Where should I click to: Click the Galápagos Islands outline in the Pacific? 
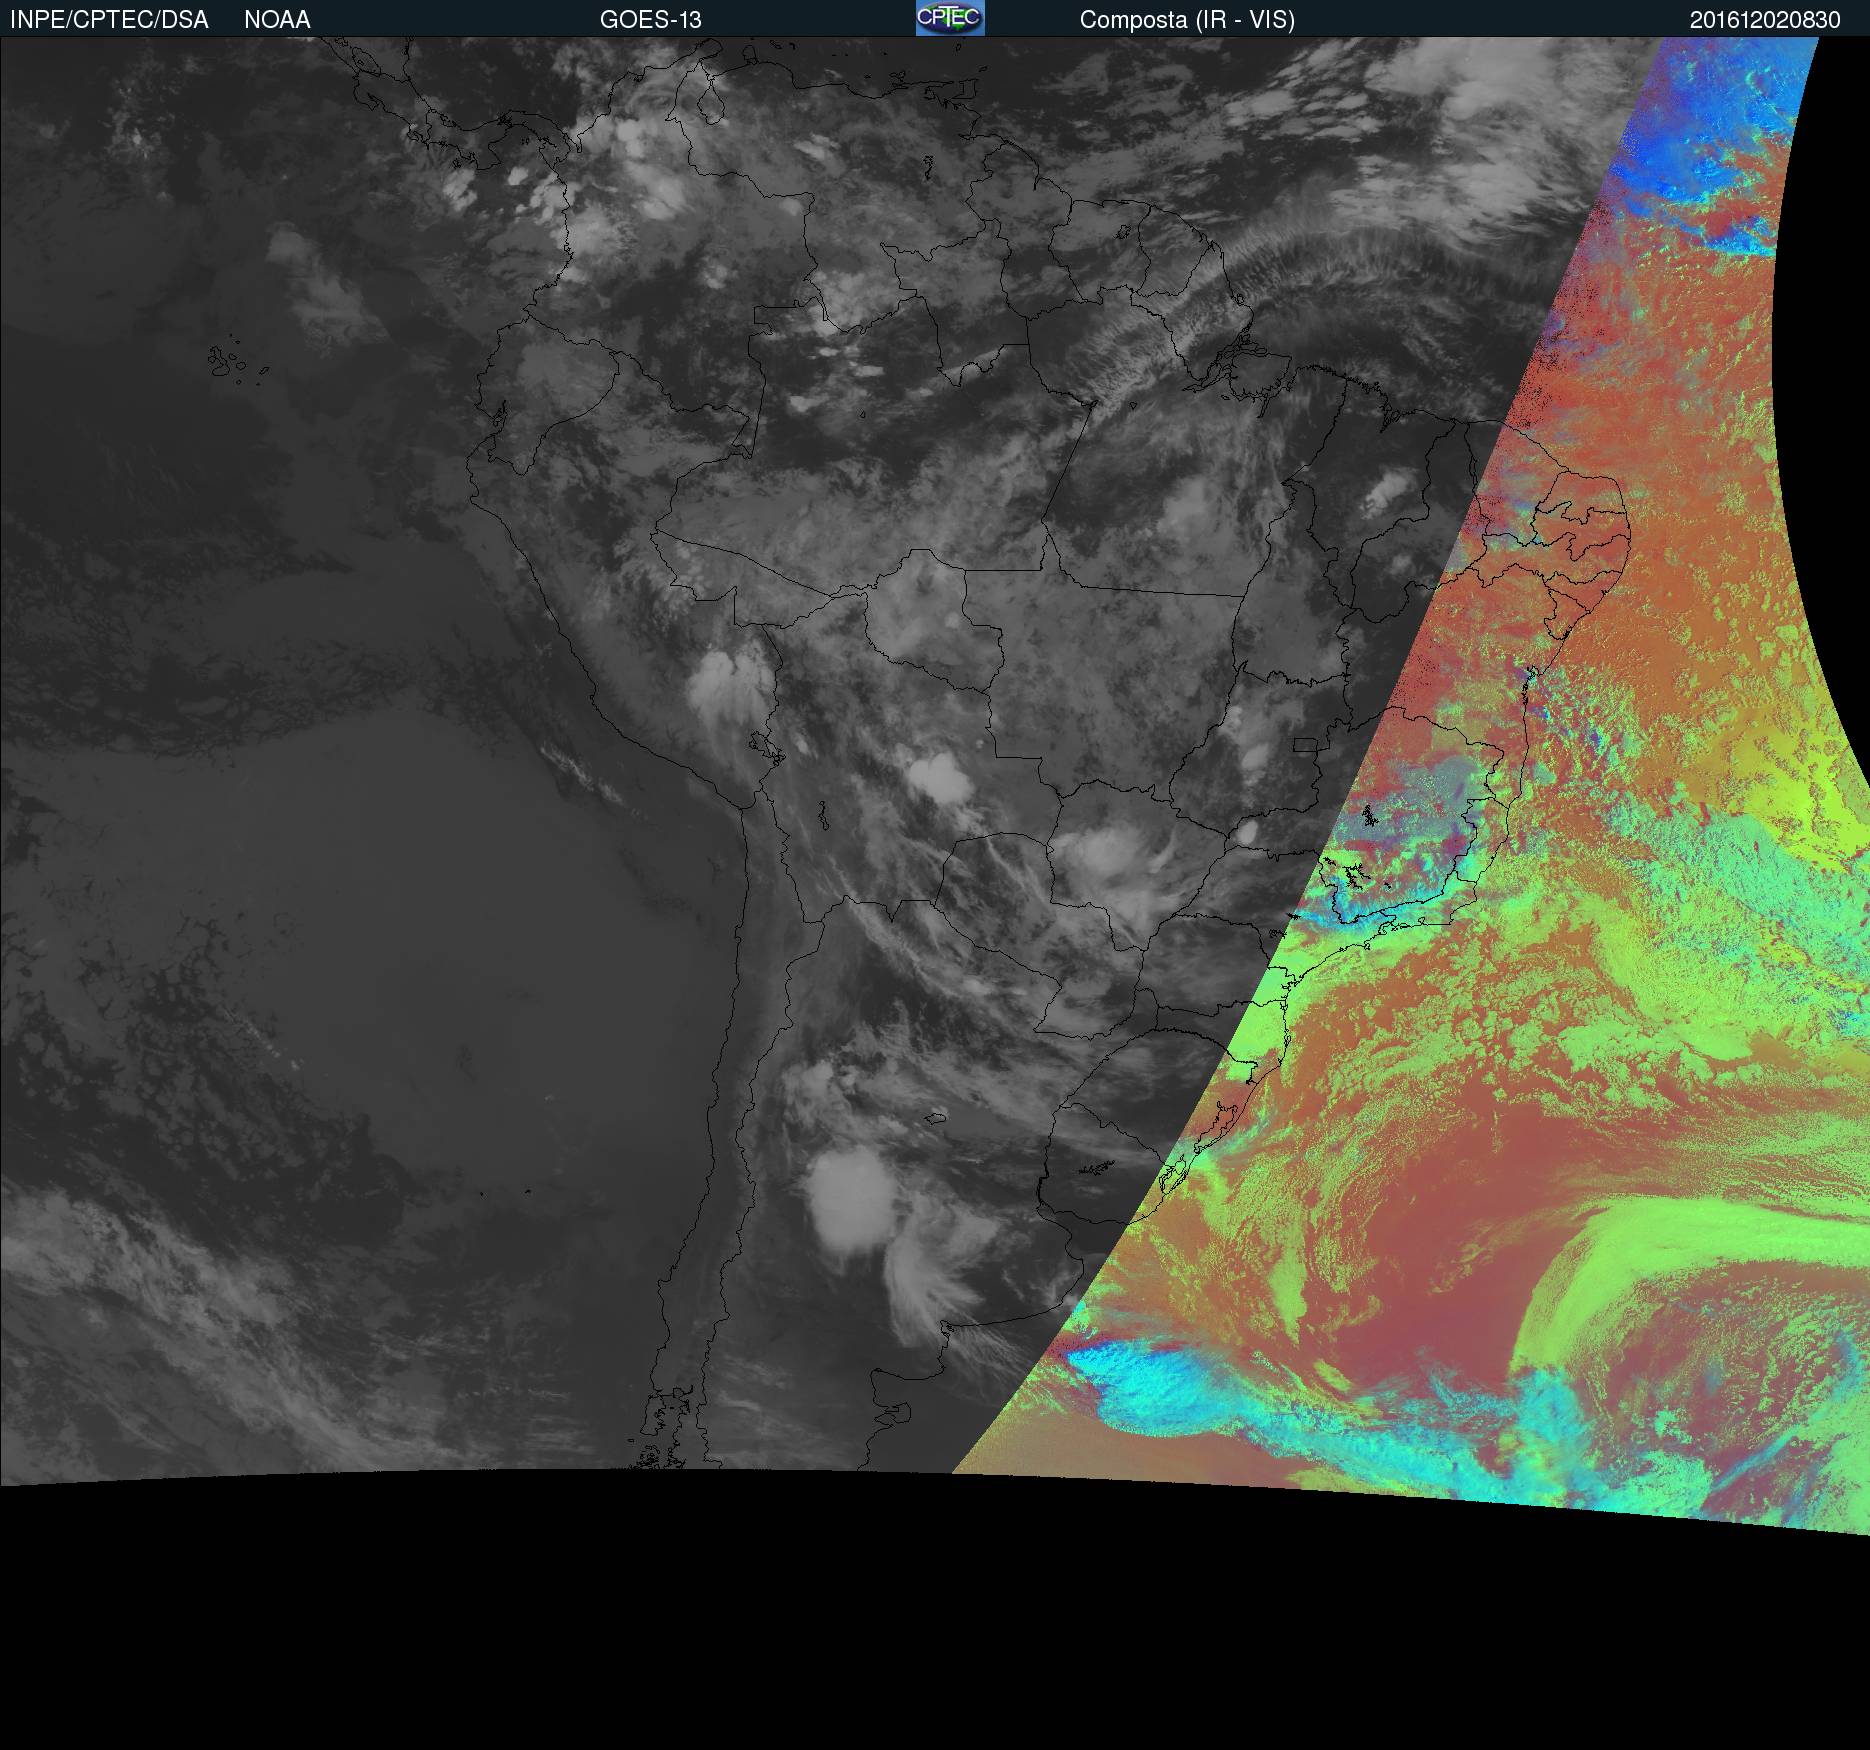(228, 362)
